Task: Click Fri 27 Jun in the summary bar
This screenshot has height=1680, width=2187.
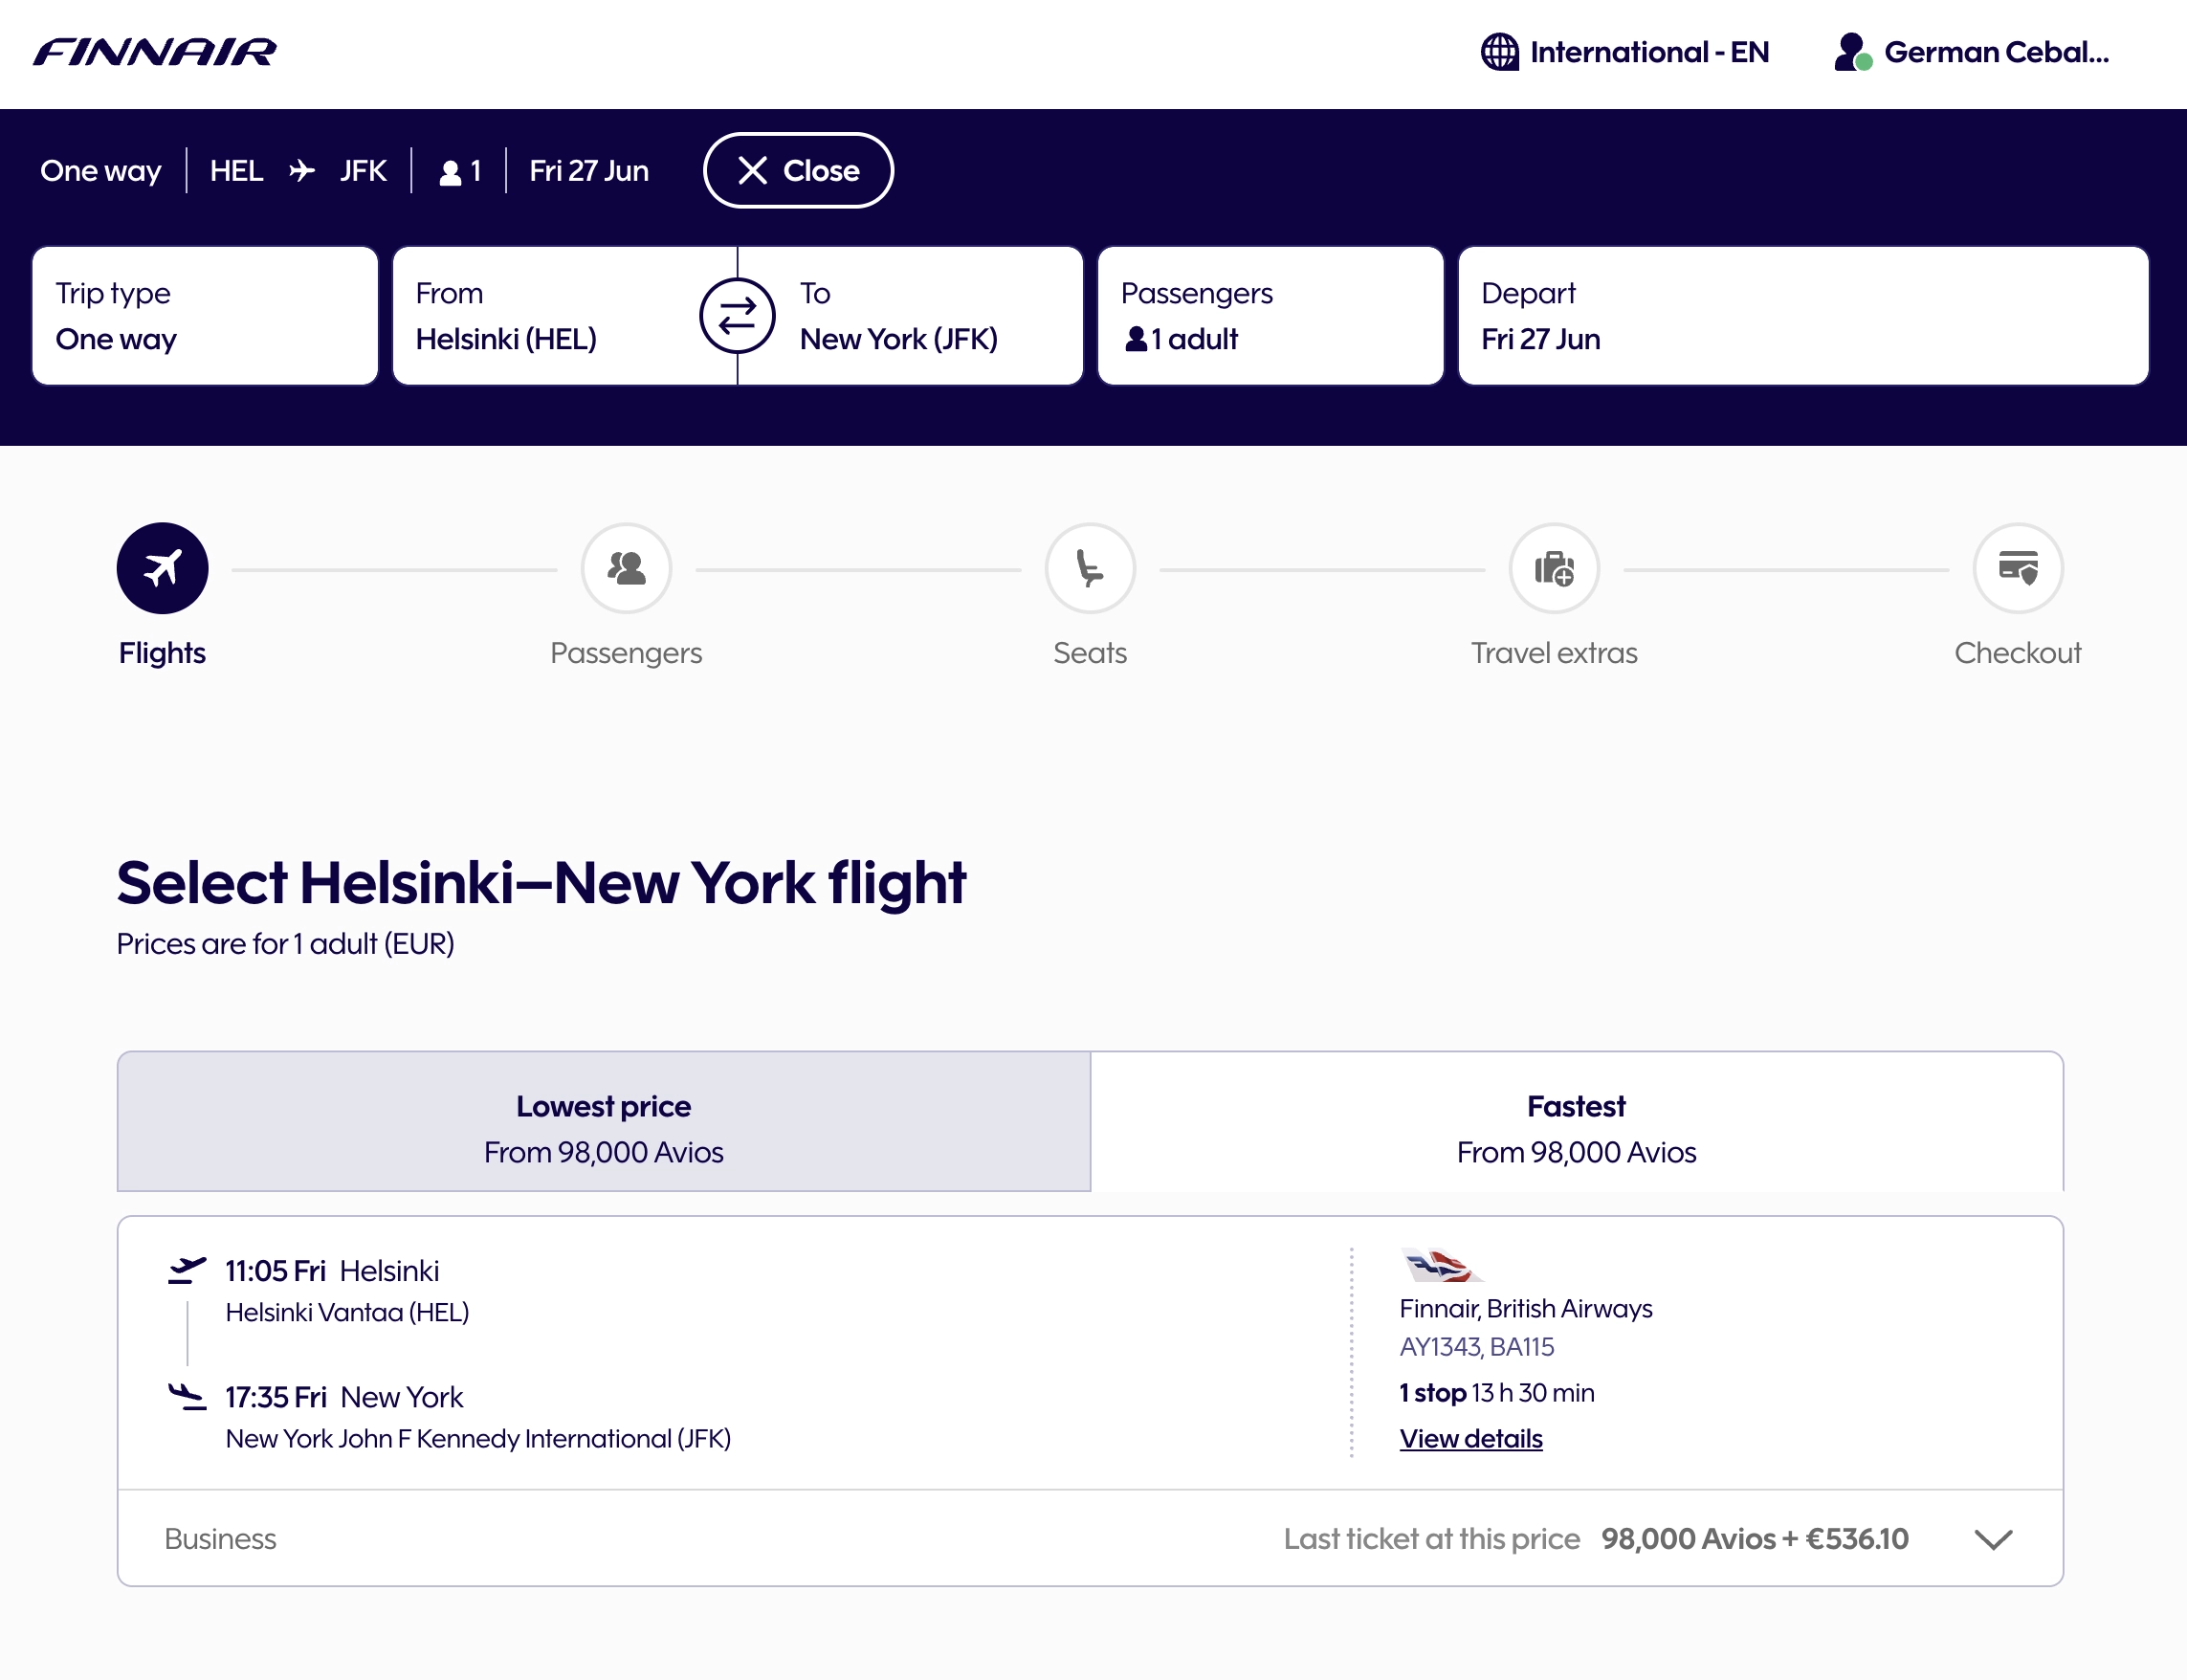Action: point(589,171)
